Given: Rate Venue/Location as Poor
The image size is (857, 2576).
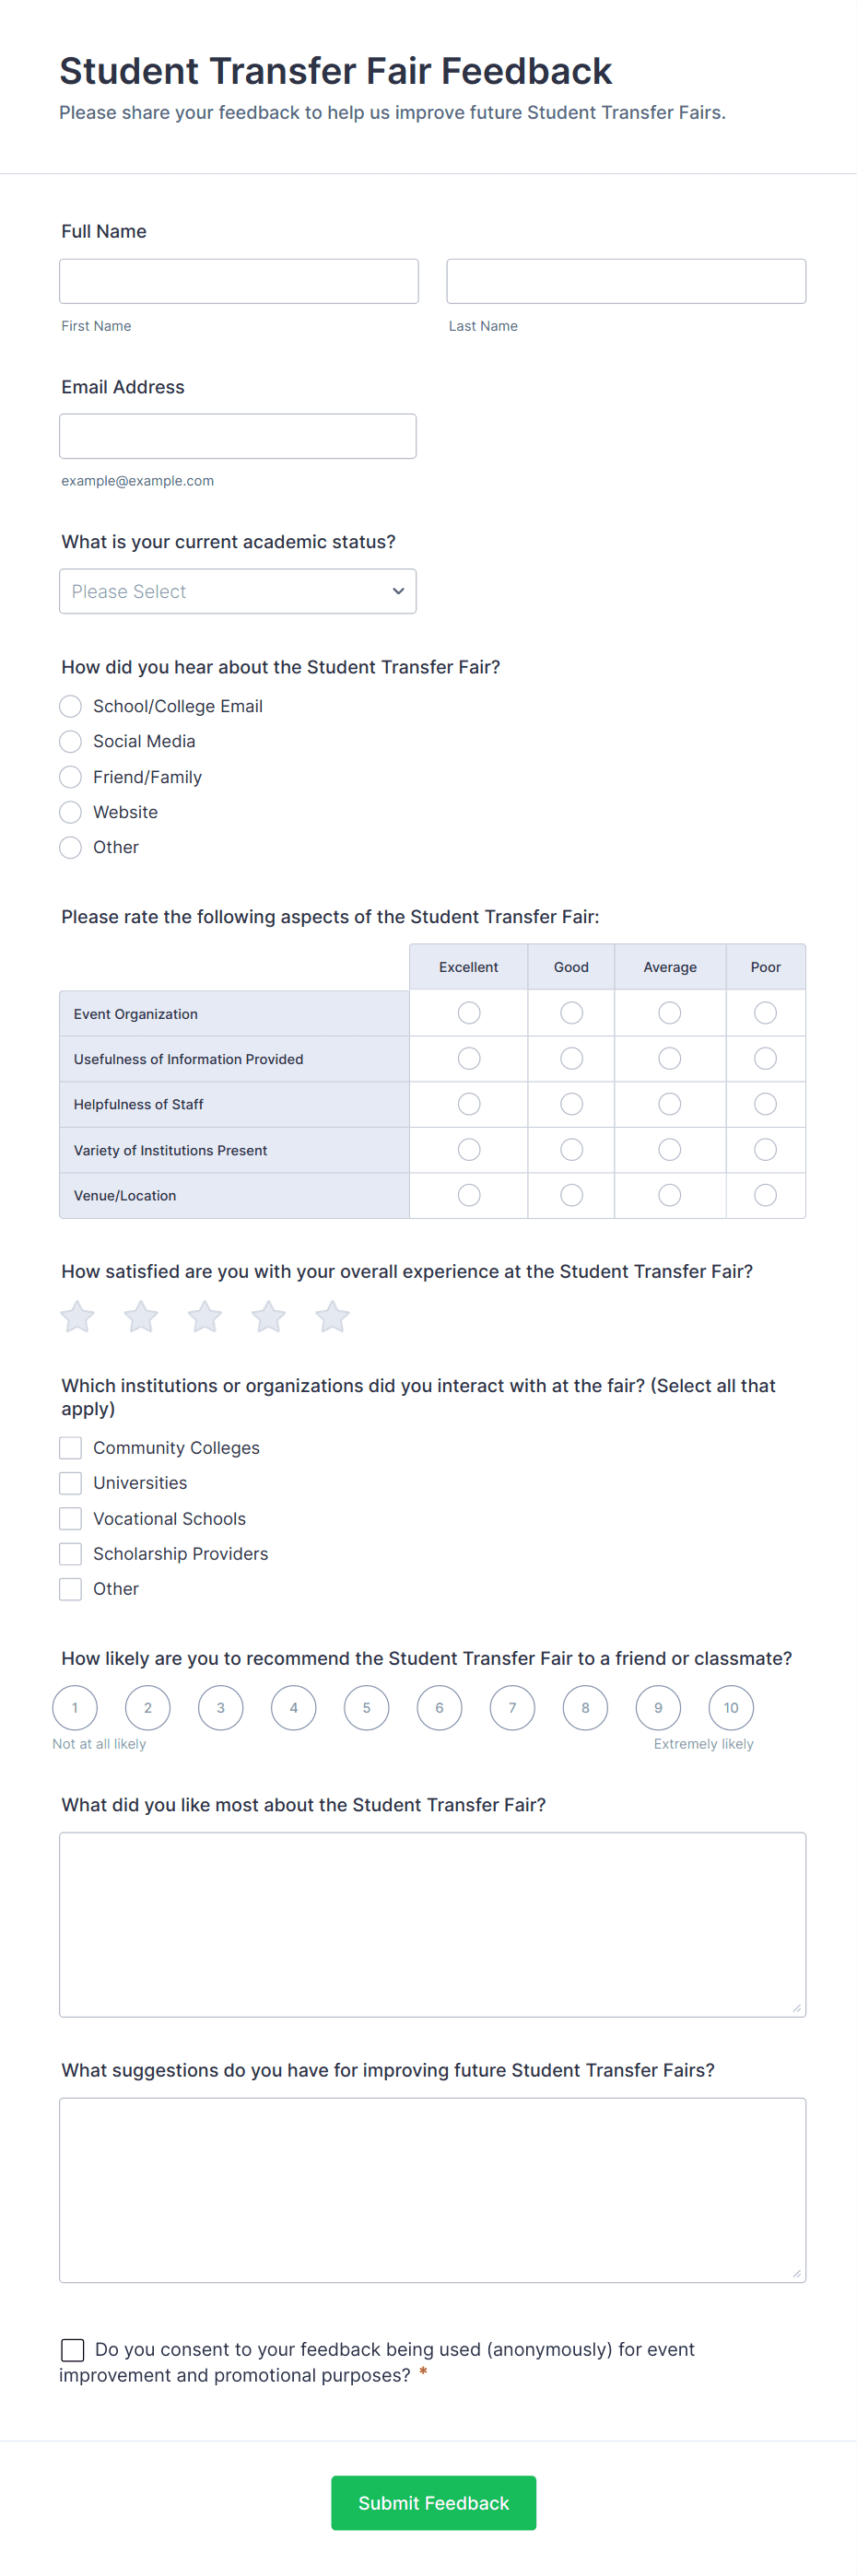Looking at the screenshot, I should (765, 1195).
